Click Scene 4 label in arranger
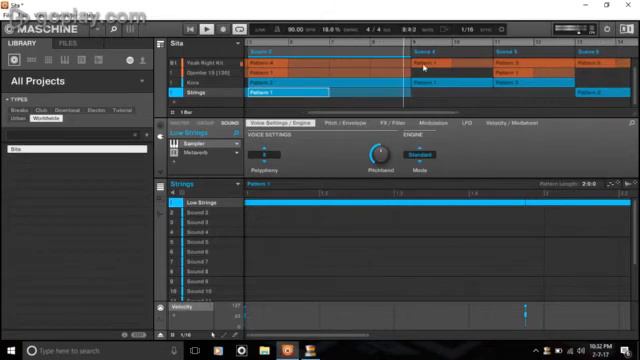The image size is (640, 360). coord(424,52)
